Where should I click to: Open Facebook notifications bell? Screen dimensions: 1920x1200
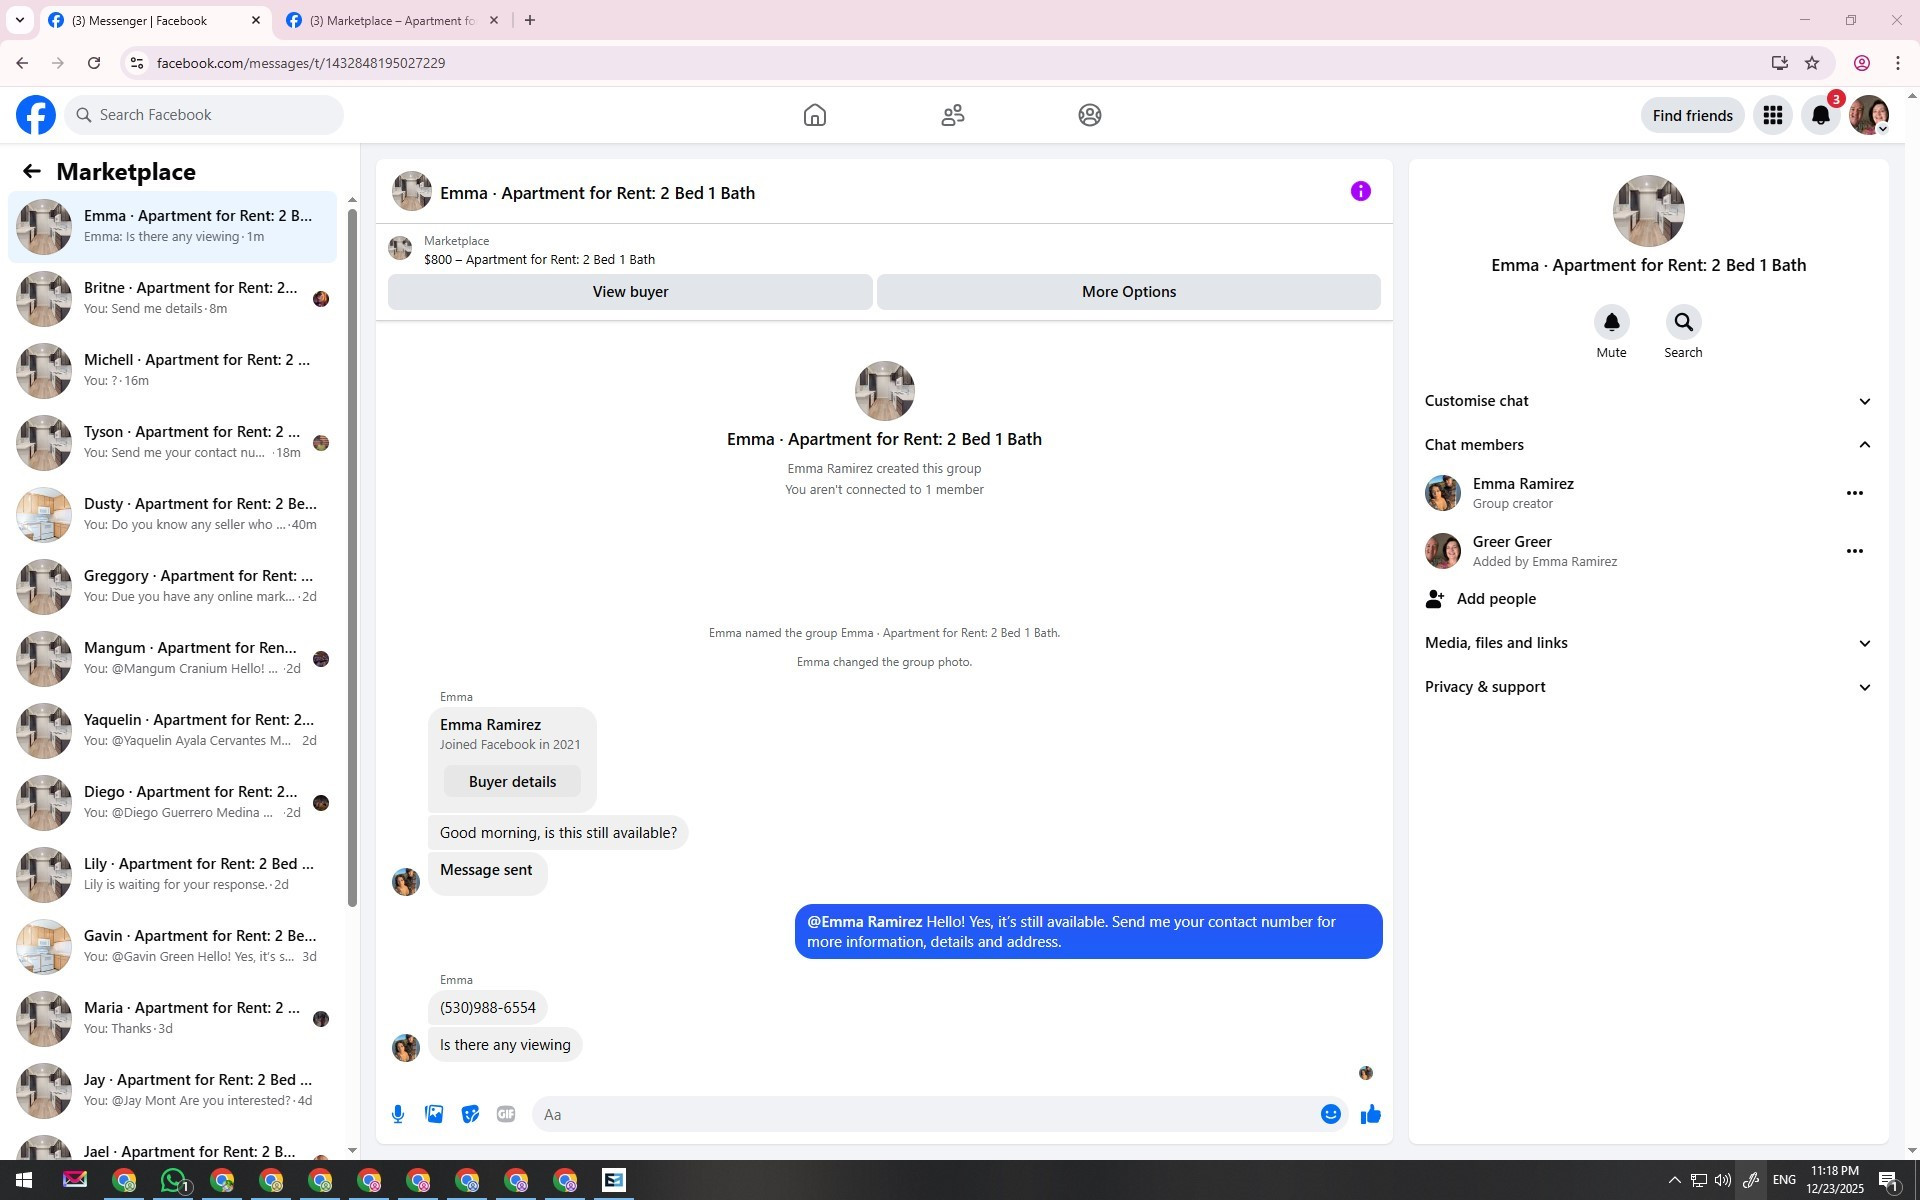[x=1820, y=115]
